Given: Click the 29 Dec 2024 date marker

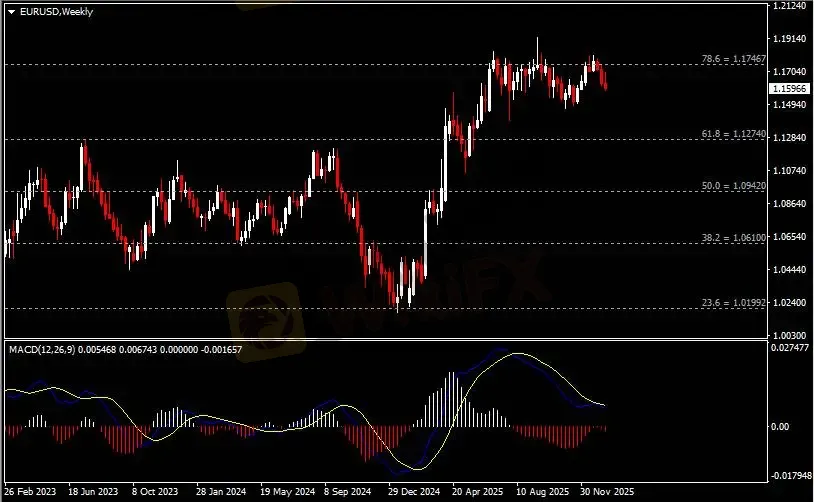Looking at the screenshot, I should tap(414, 492).
